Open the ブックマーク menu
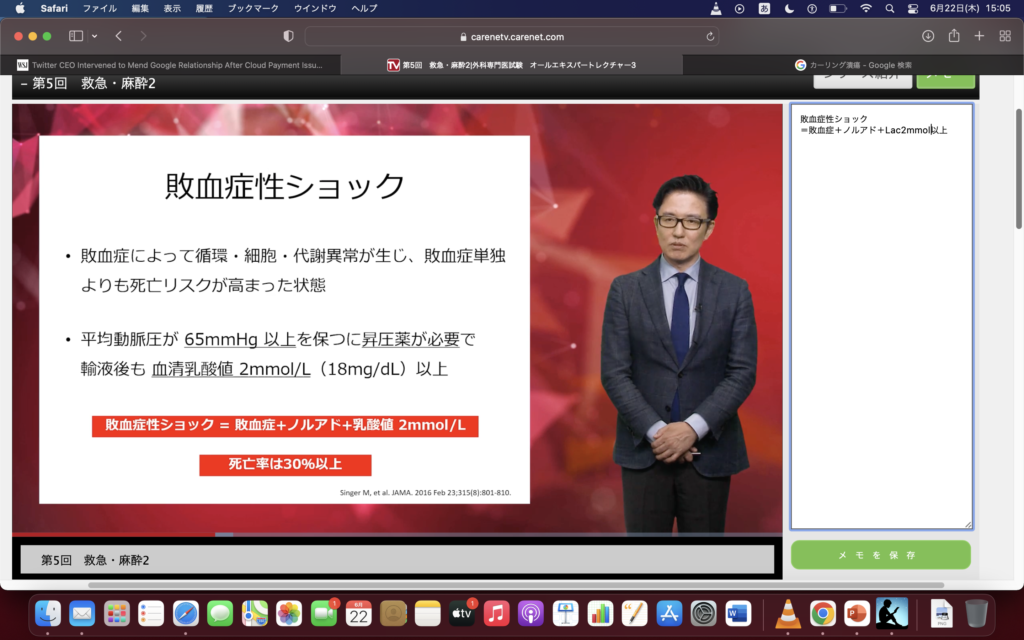The height and width of the screenshot is (640, 1024). [x=251, y=8]
